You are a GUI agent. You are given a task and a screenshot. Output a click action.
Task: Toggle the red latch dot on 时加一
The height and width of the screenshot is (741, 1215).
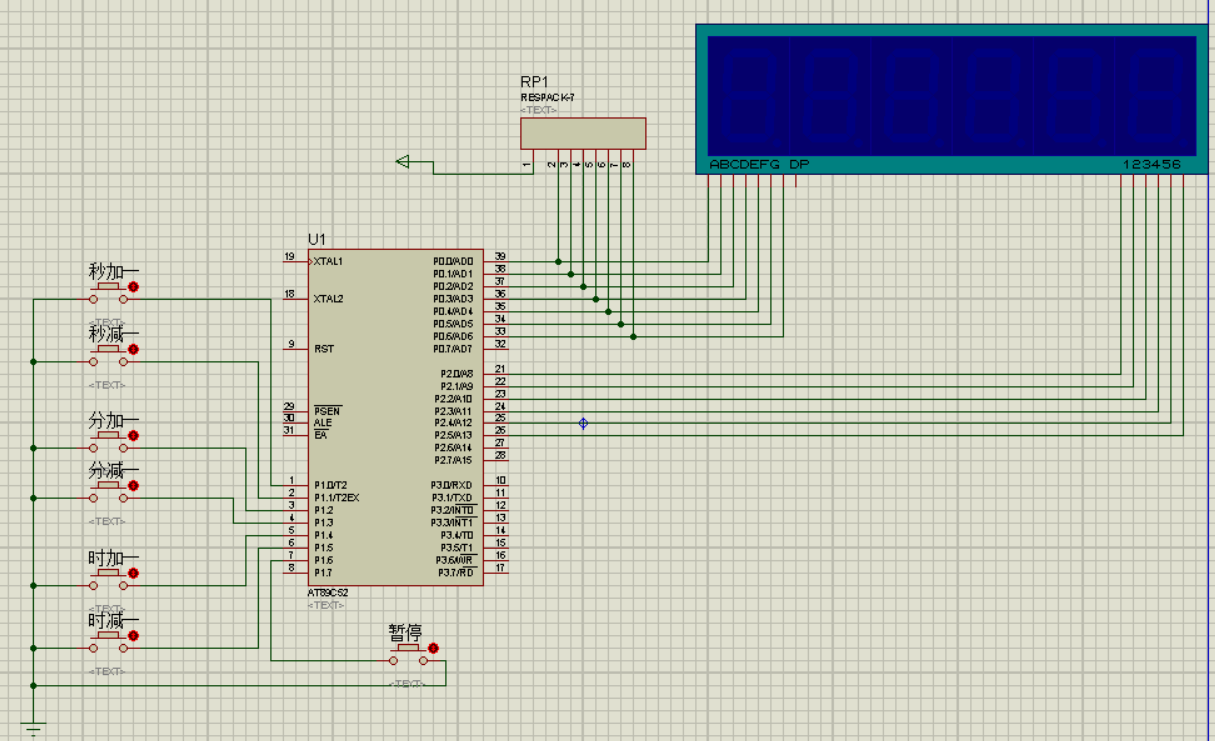[x=133, y=573]
